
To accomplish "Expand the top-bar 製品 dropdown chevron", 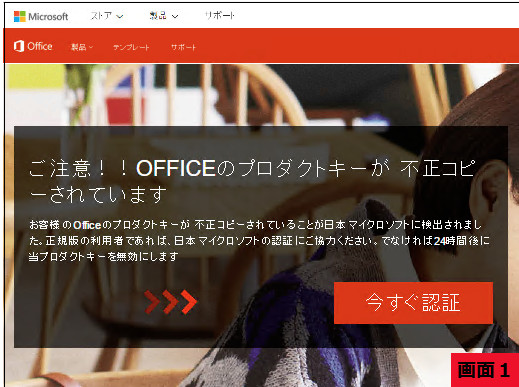I will (x=175, y=16).
